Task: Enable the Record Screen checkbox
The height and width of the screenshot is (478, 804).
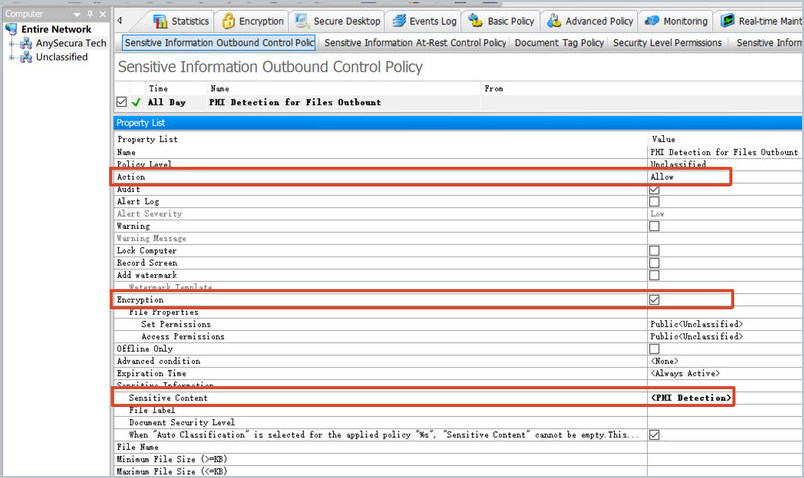Action: point(654,263)
